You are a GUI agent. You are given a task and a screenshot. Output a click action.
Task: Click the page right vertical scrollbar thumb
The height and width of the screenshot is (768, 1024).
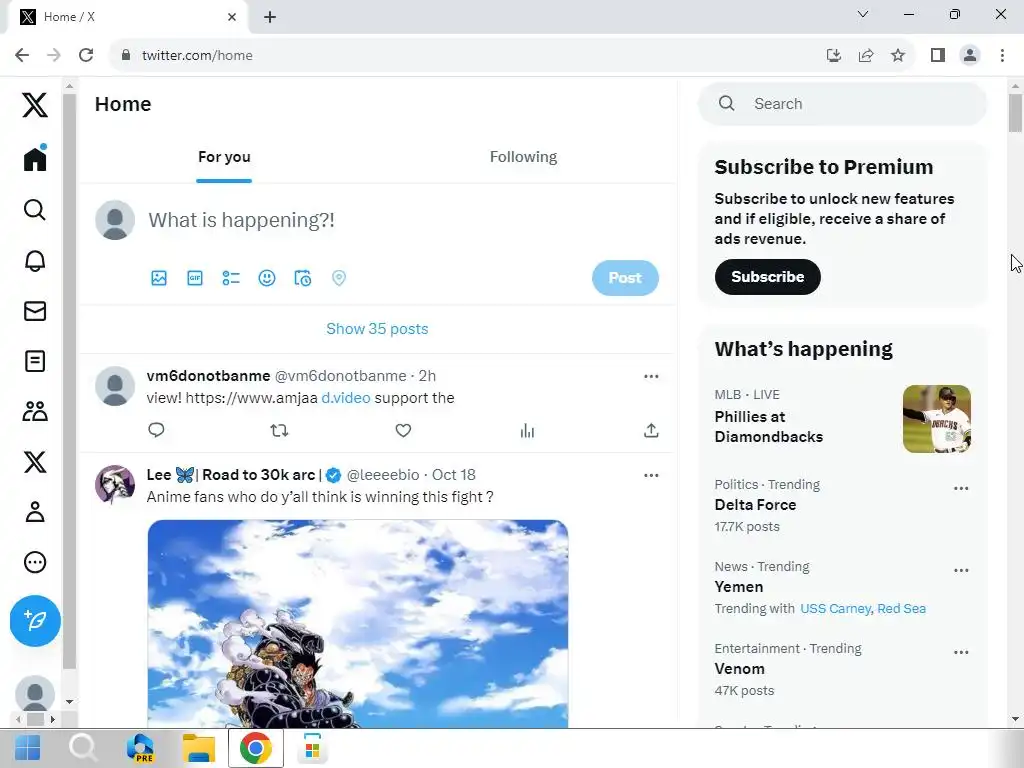click(x=1015, y=113)
